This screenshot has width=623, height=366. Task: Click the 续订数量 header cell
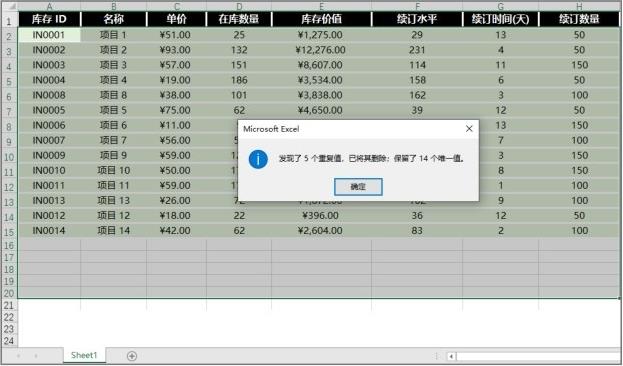pos(579,19)
